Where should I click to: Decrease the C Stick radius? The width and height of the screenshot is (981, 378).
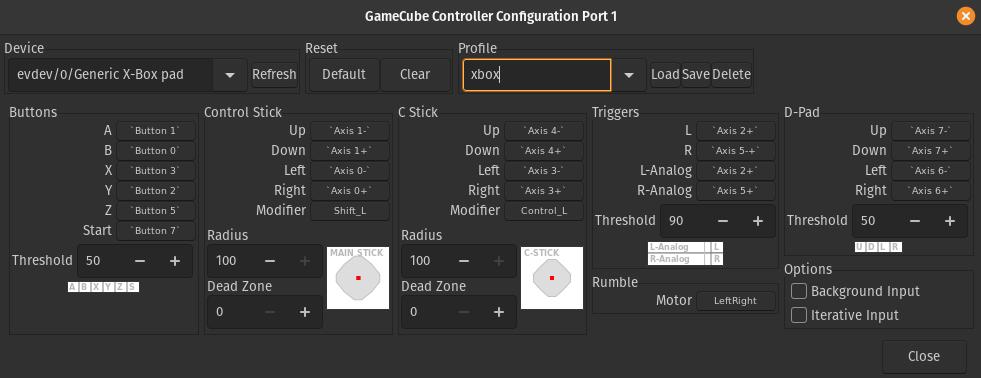pyautogui.click(x=464, y=261)
